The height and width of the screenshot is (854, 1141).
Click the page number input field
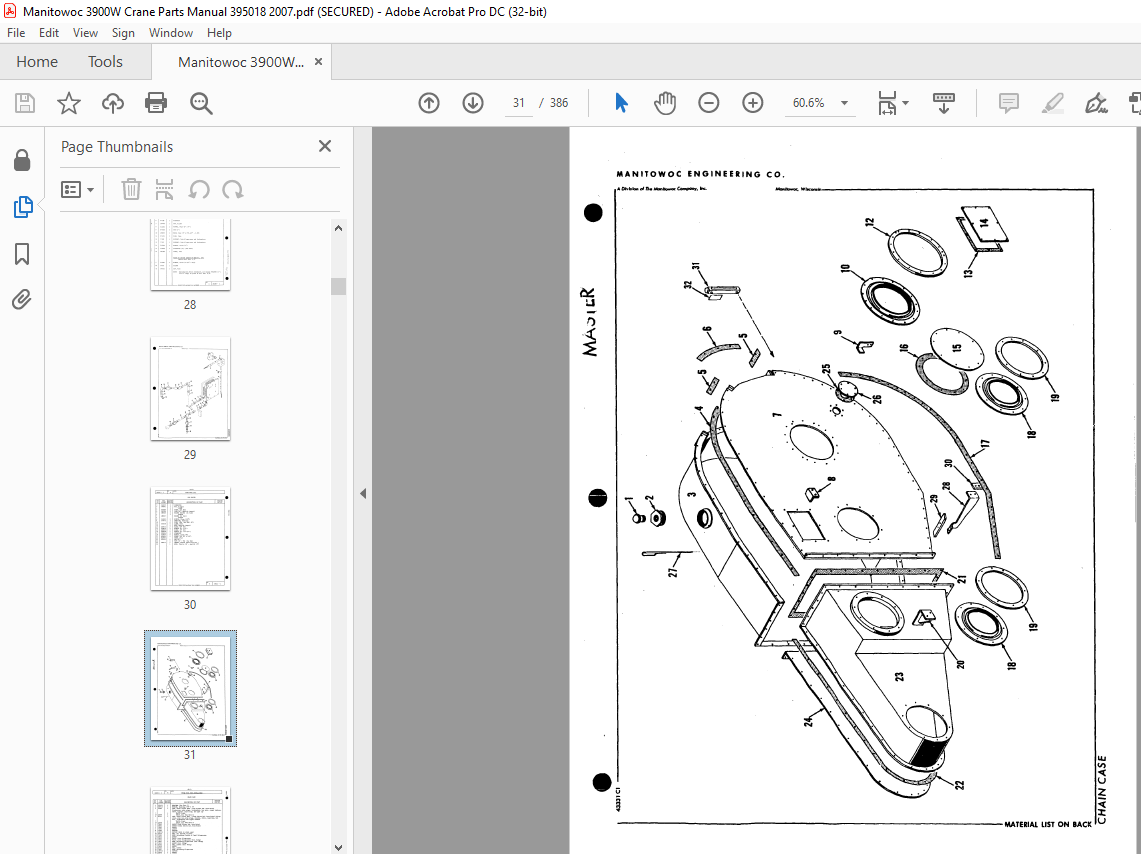click(x=519, y=103)
